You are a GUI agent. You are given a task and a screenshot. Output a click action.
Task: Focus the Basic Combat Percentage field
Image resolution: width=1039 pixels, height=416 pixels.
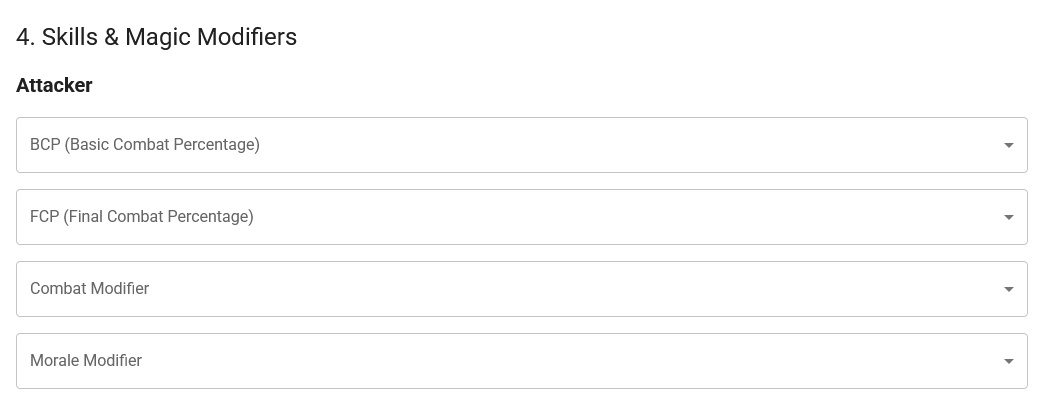pyautogui.click(x=520, y=145)
